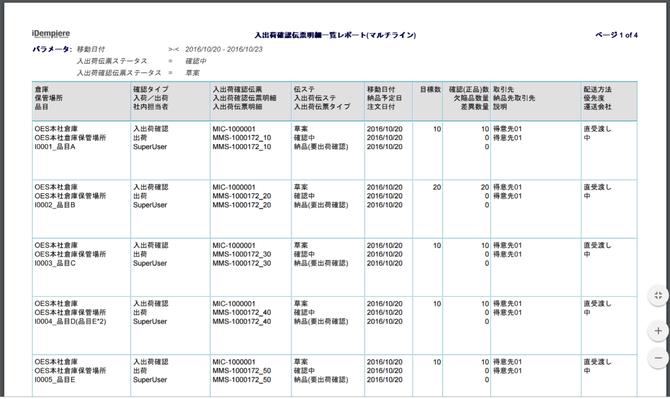Click the 移動日付 column header in table
Viewport: 670px width, 399px height.
tap(381, 89)
